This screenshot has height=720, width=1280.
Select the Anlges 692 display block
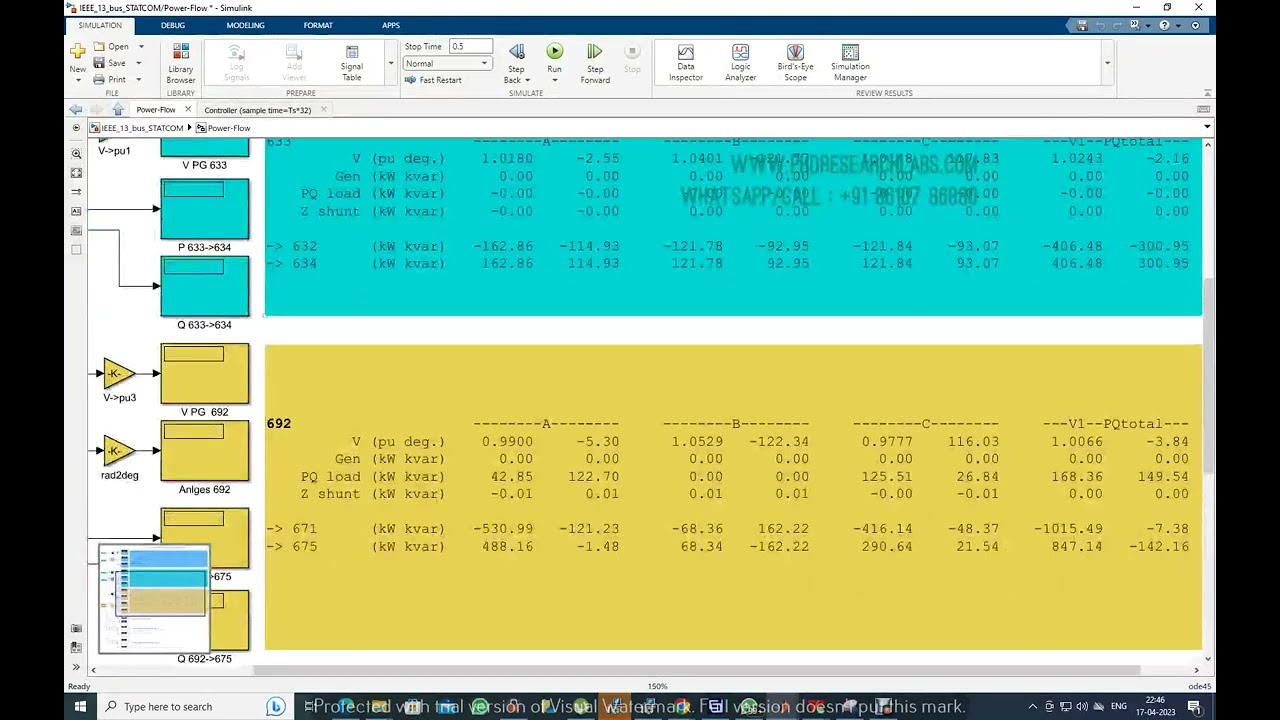coord(205,451)
